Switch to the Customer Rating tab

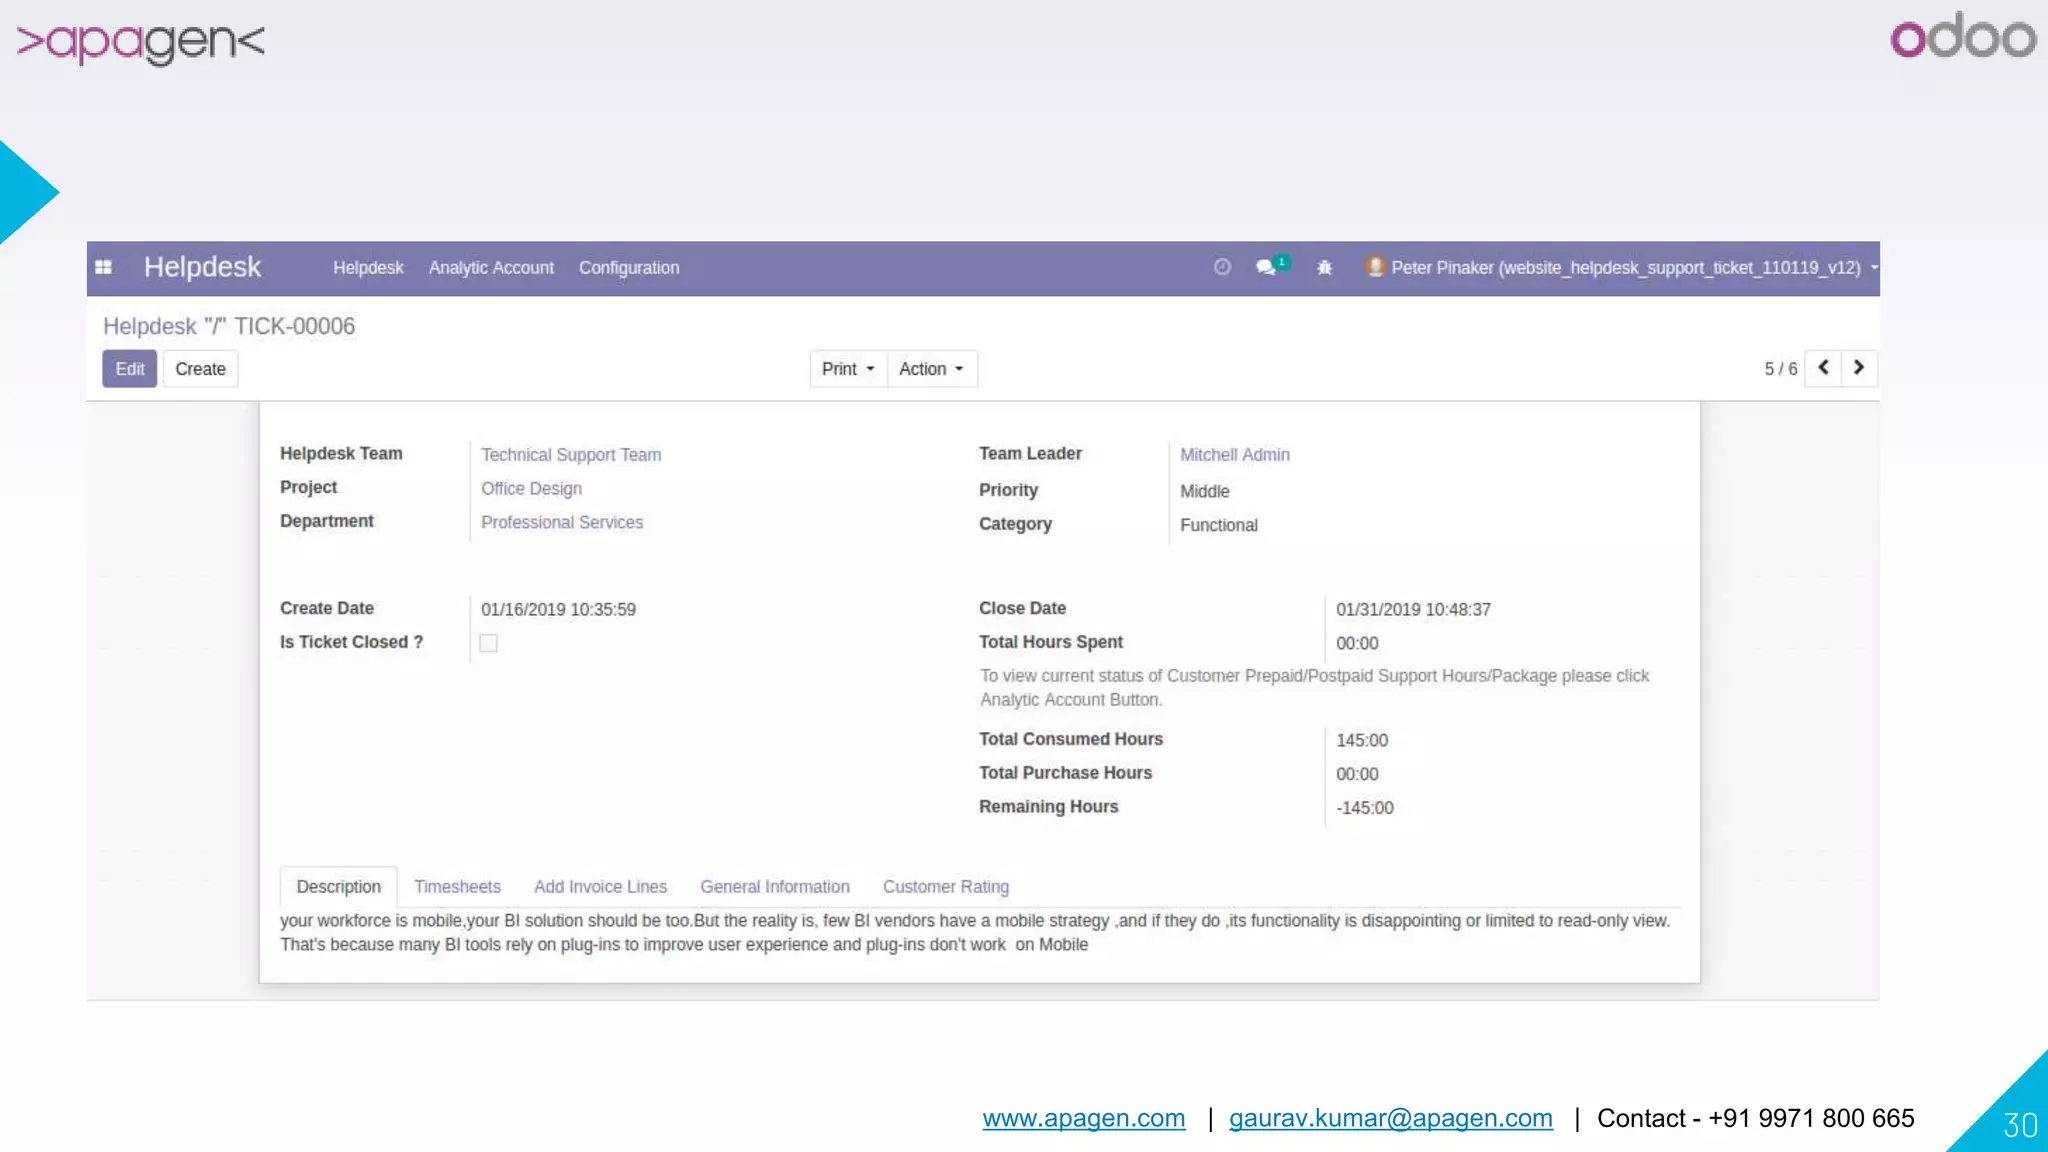coord(945,887)
